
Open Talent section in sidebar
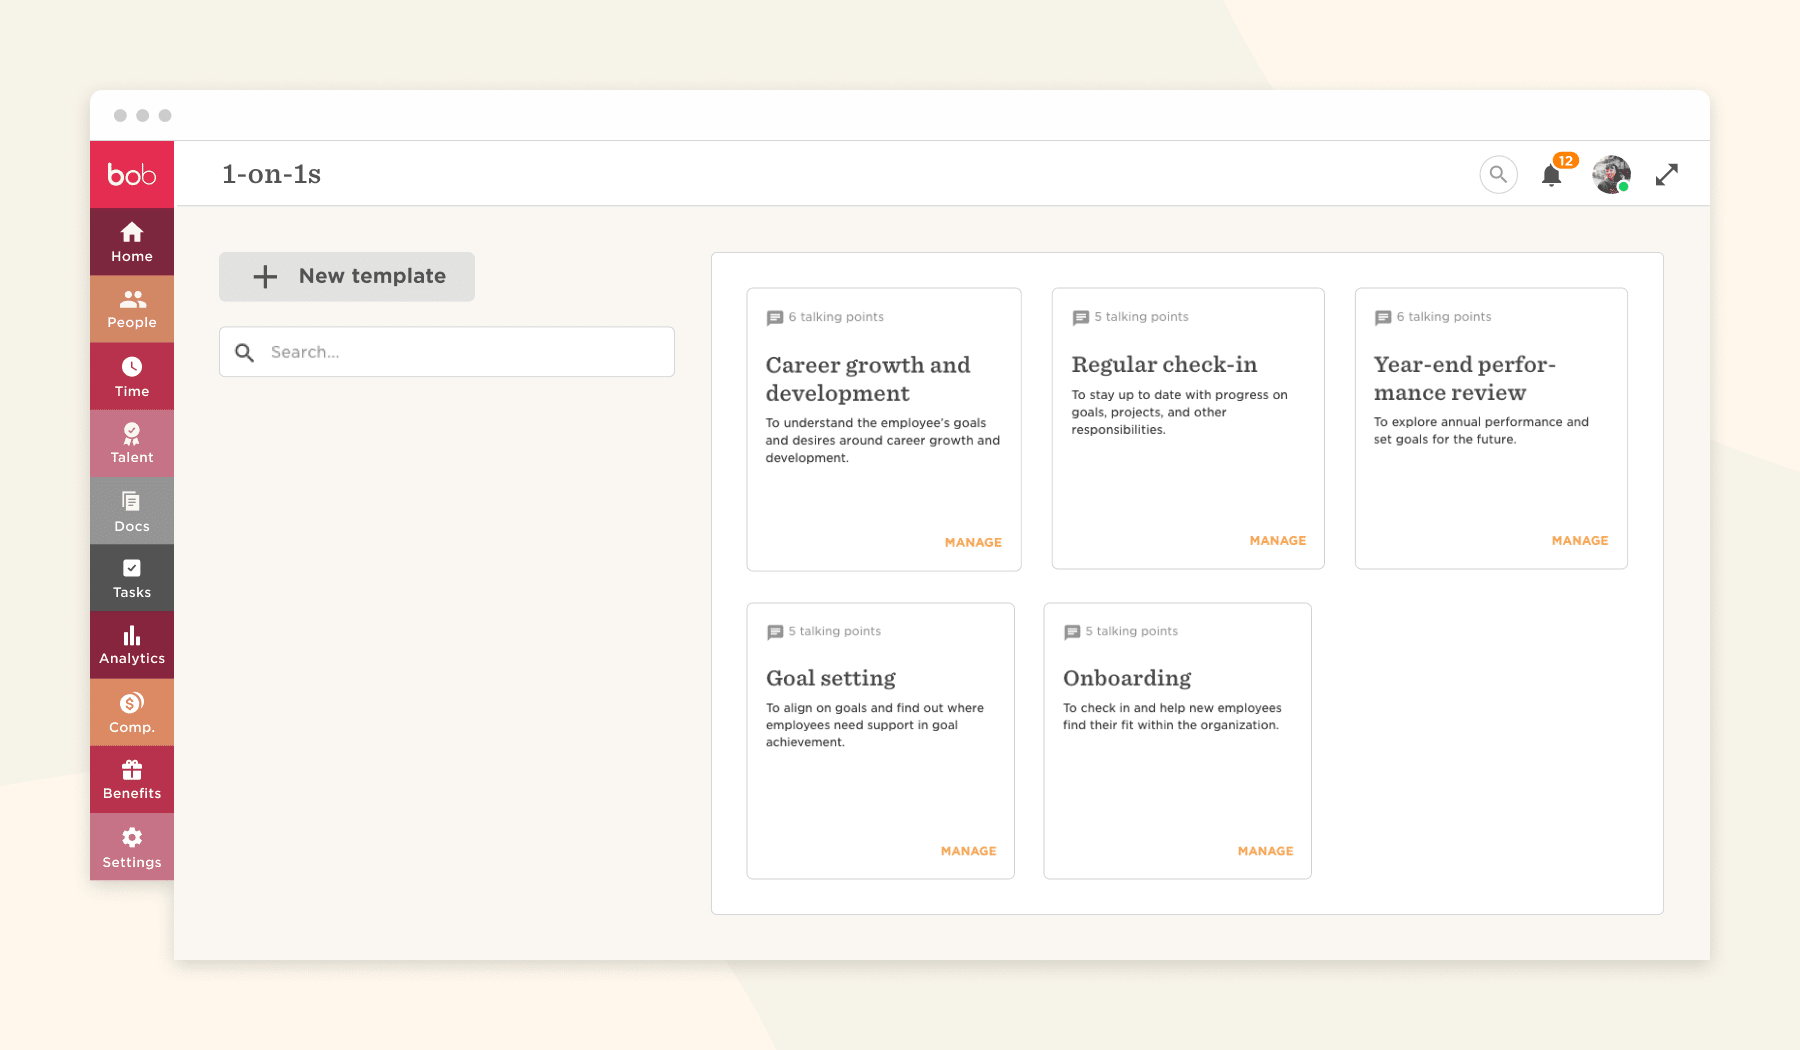pos(132,444)
